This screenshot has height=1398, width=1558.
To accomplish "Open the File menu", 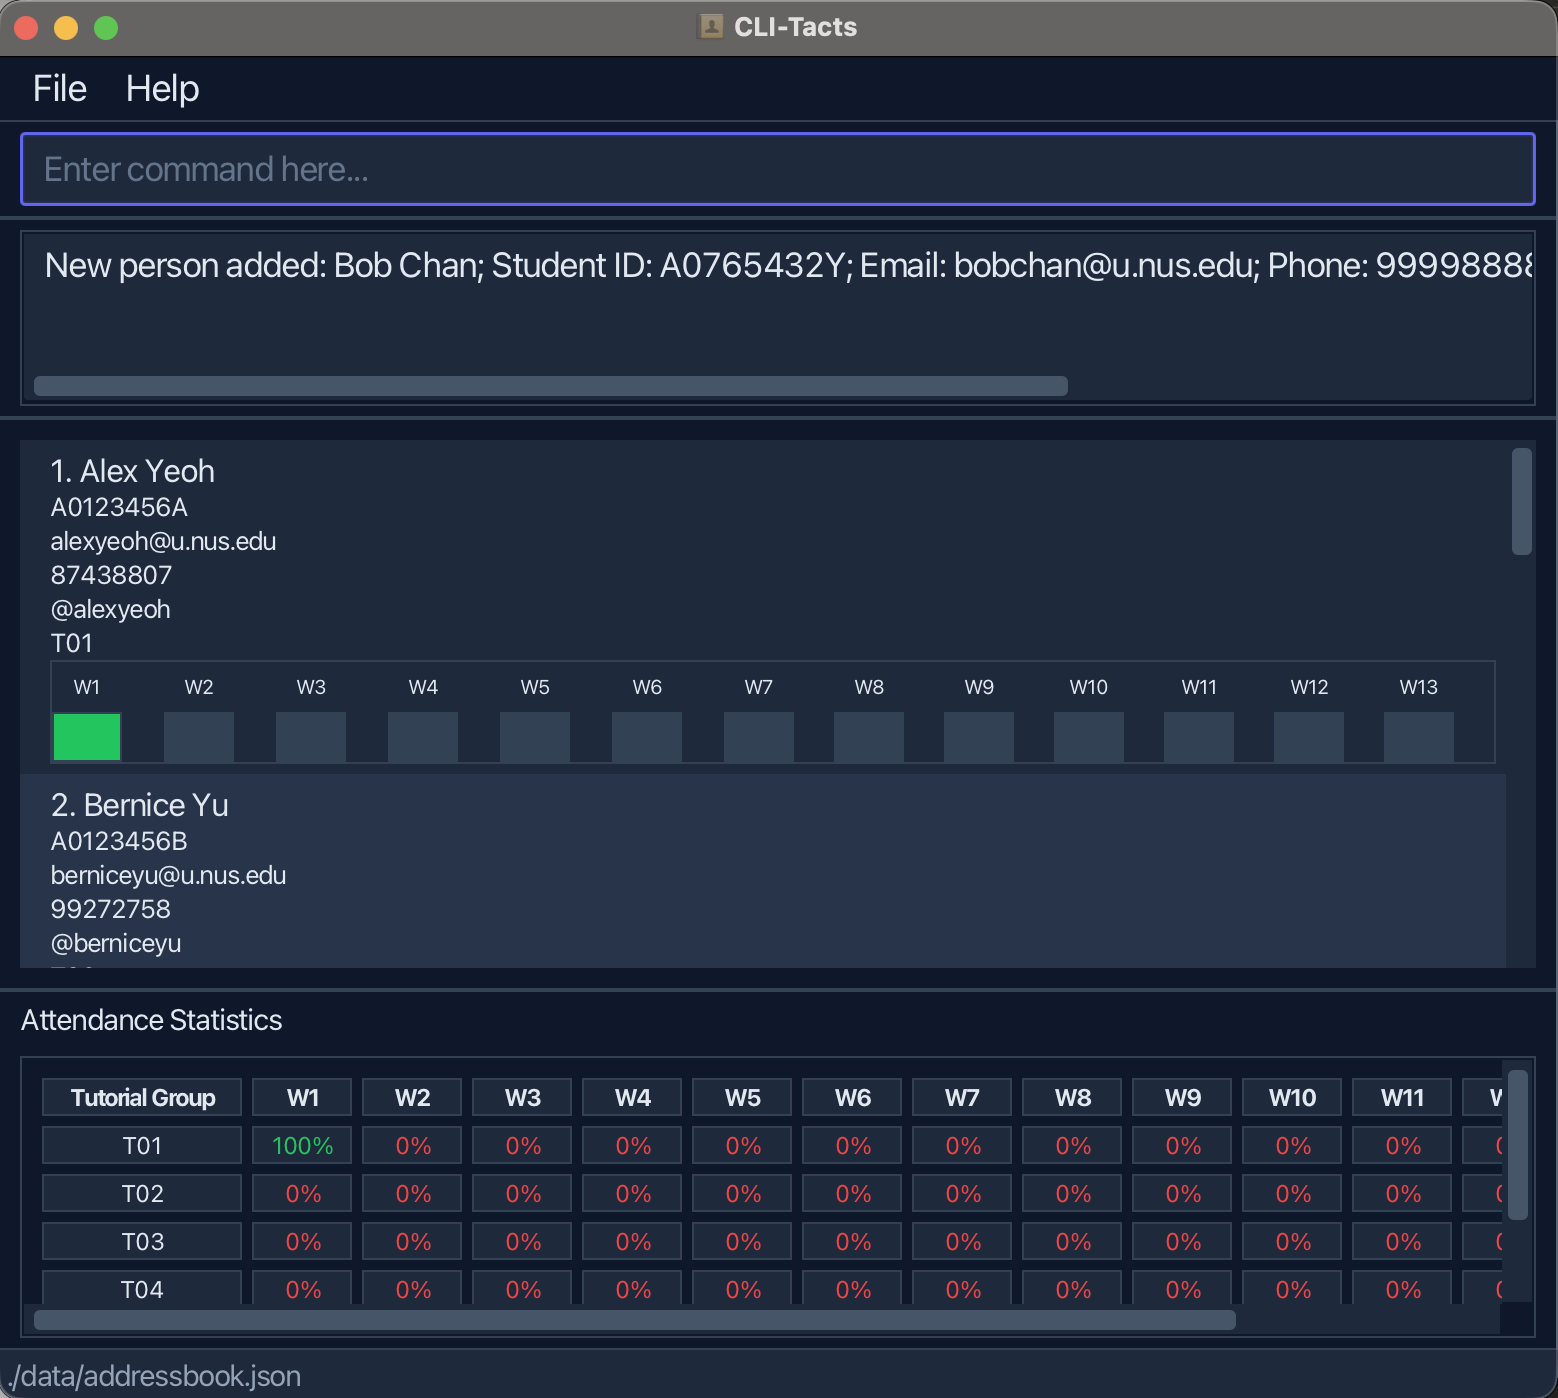I will (x=60, y=89).
